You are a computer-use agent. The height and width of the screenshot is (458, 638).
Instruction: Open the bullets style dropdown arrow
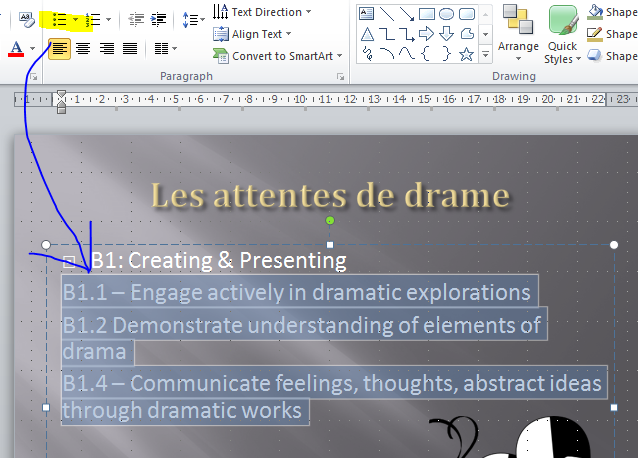[75, 19]
